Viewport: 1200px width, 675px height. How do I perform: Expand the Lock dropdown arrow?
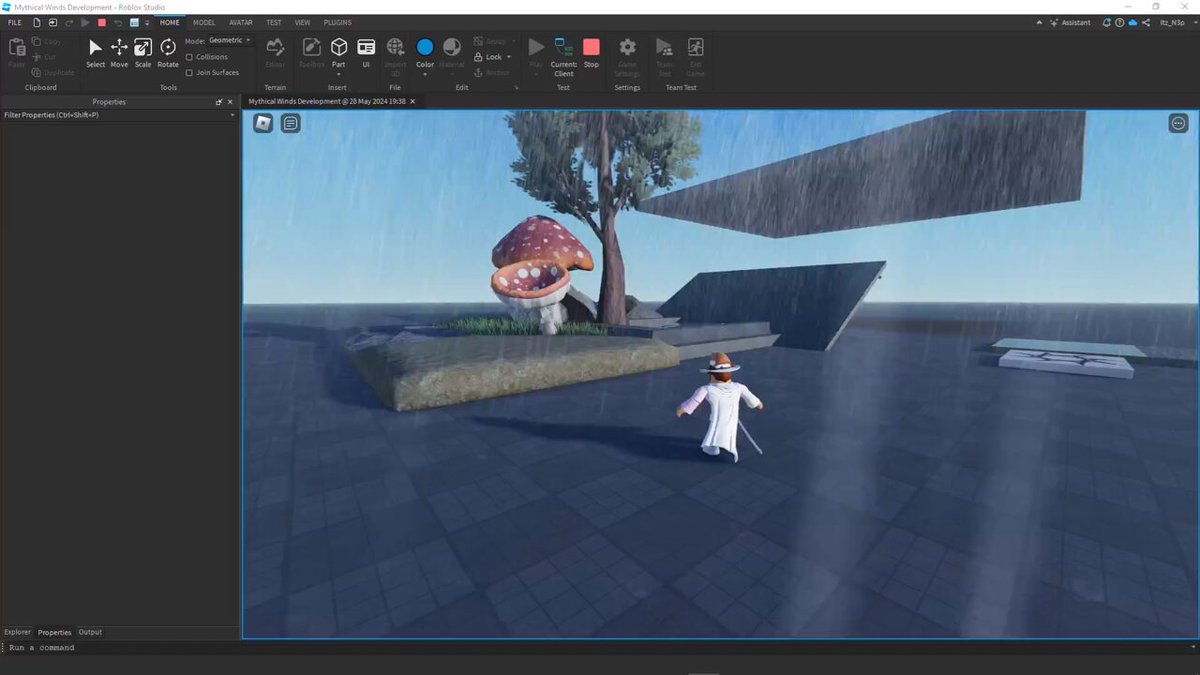click(509, 57)
